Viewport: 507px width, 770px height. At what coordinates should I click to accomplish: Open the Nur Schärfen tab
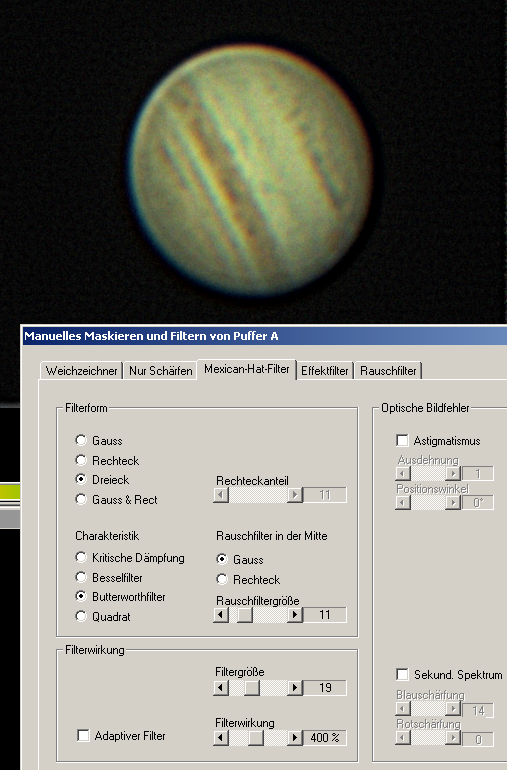pyautogui.click(x=160, y=370)
